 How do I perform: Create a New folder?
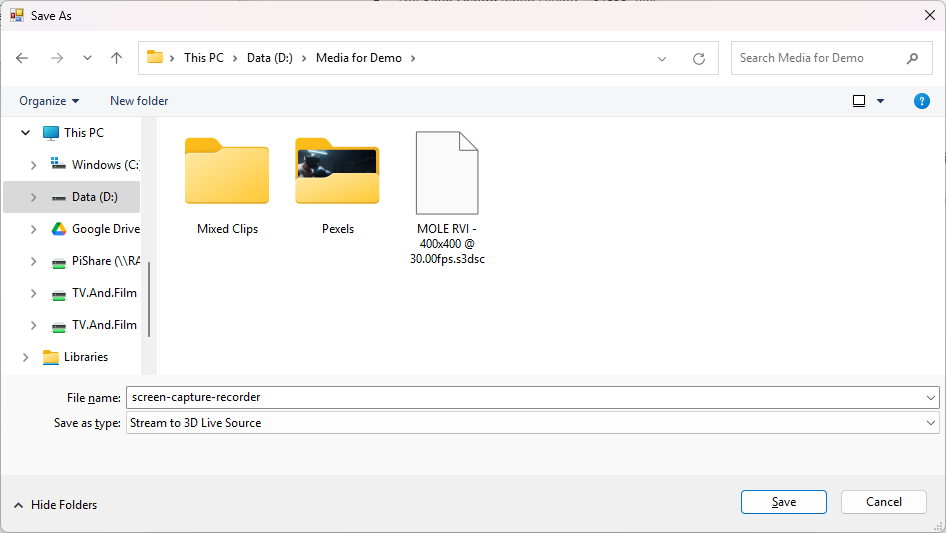pyautogui.click(x=139, y=101)
